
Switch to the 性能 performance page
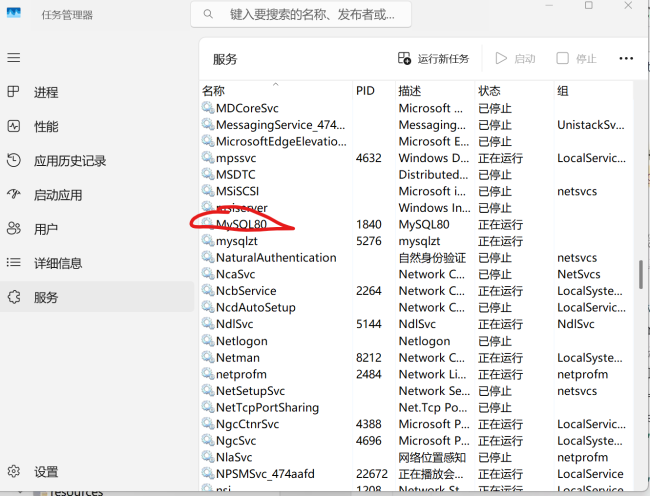click(x=97, y=126)
